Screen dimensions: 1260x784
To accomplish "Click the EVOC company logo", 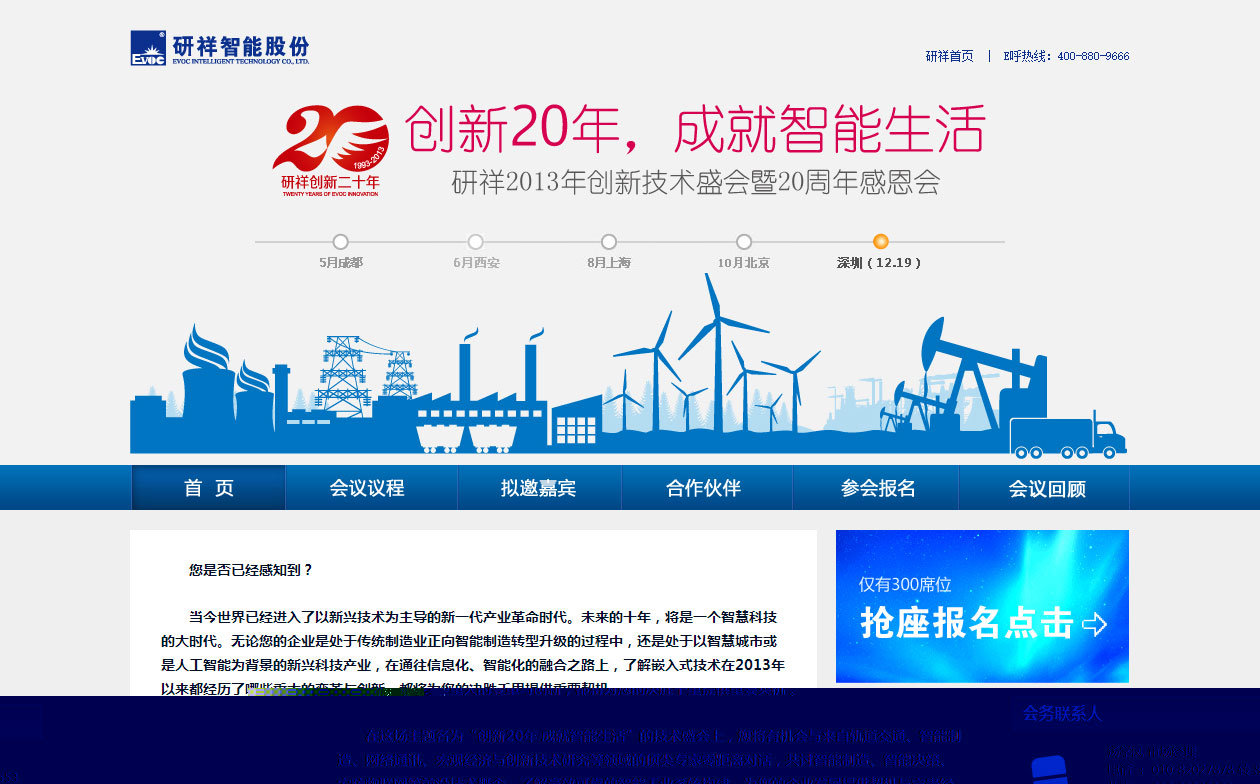I will [x=220, y=48].
